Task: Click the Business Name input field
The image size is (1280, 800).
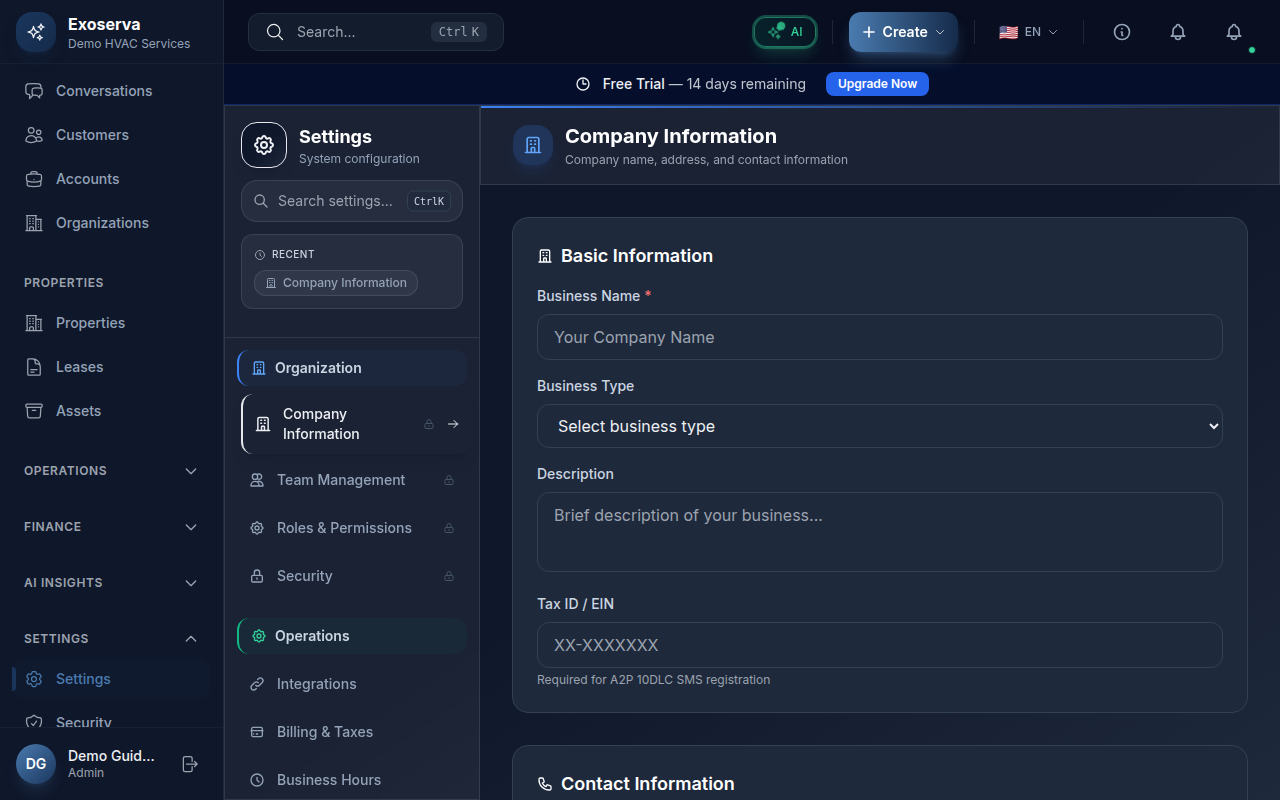Action: [879, 337]
